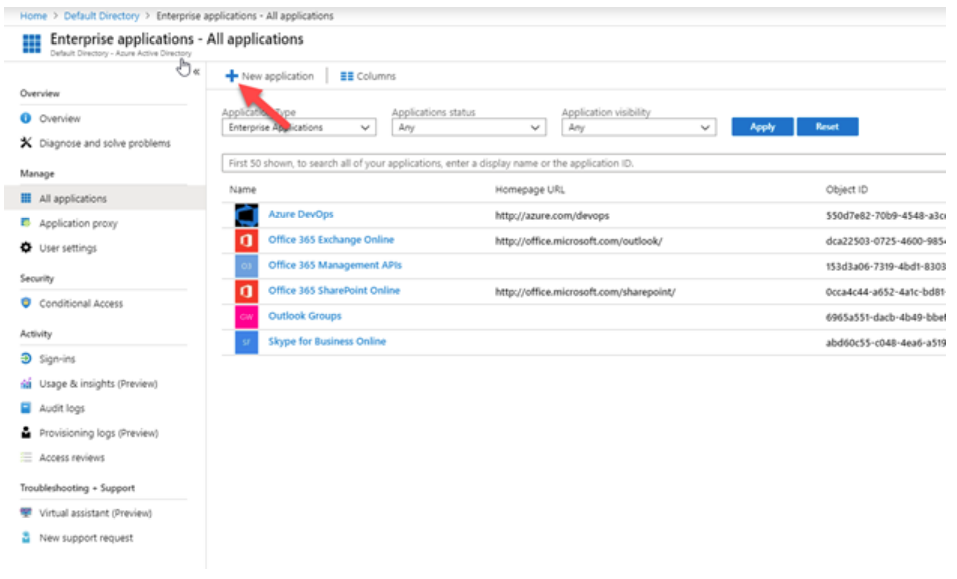Click the User settings gear icon
The height and width of the screenshot is (579, 957).
click(x=26, y=248)
